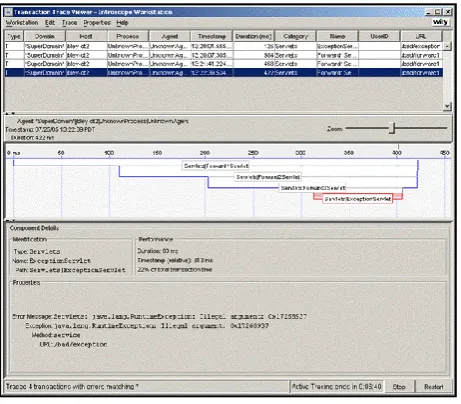461x404 pixels.
Task: Open the Workstation menu
Action: pos(22,23)
